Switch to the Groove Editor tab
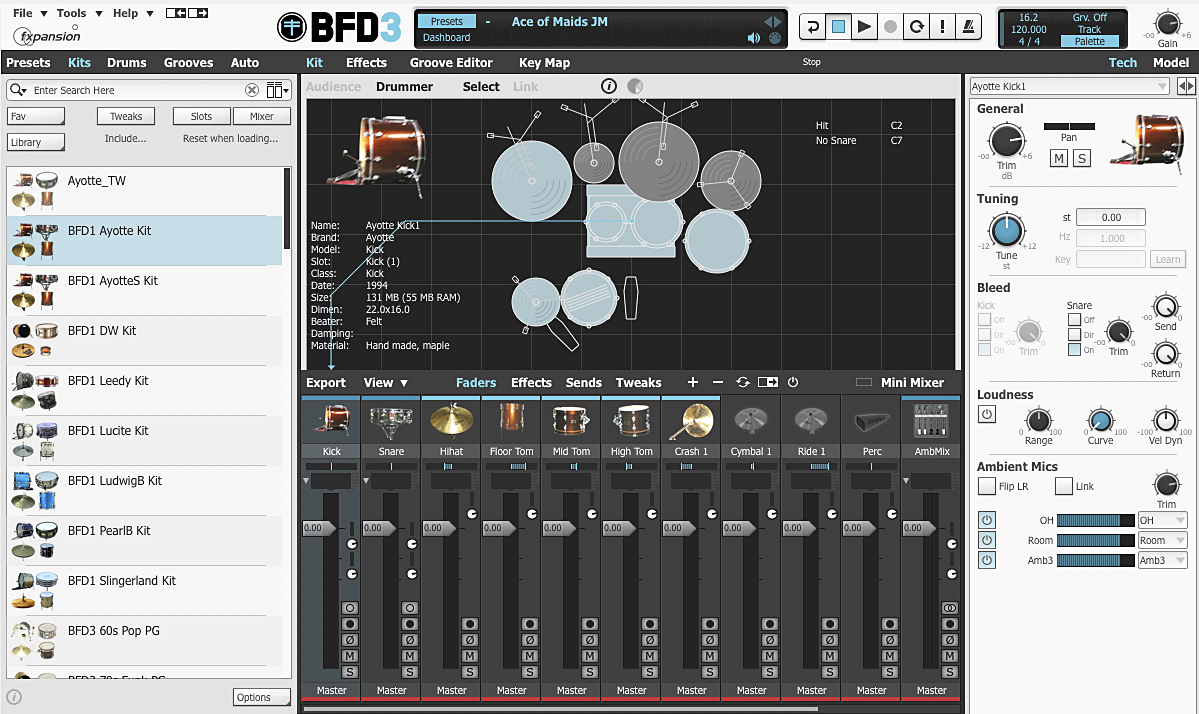1199x714 pixels. tap(451, 63)
